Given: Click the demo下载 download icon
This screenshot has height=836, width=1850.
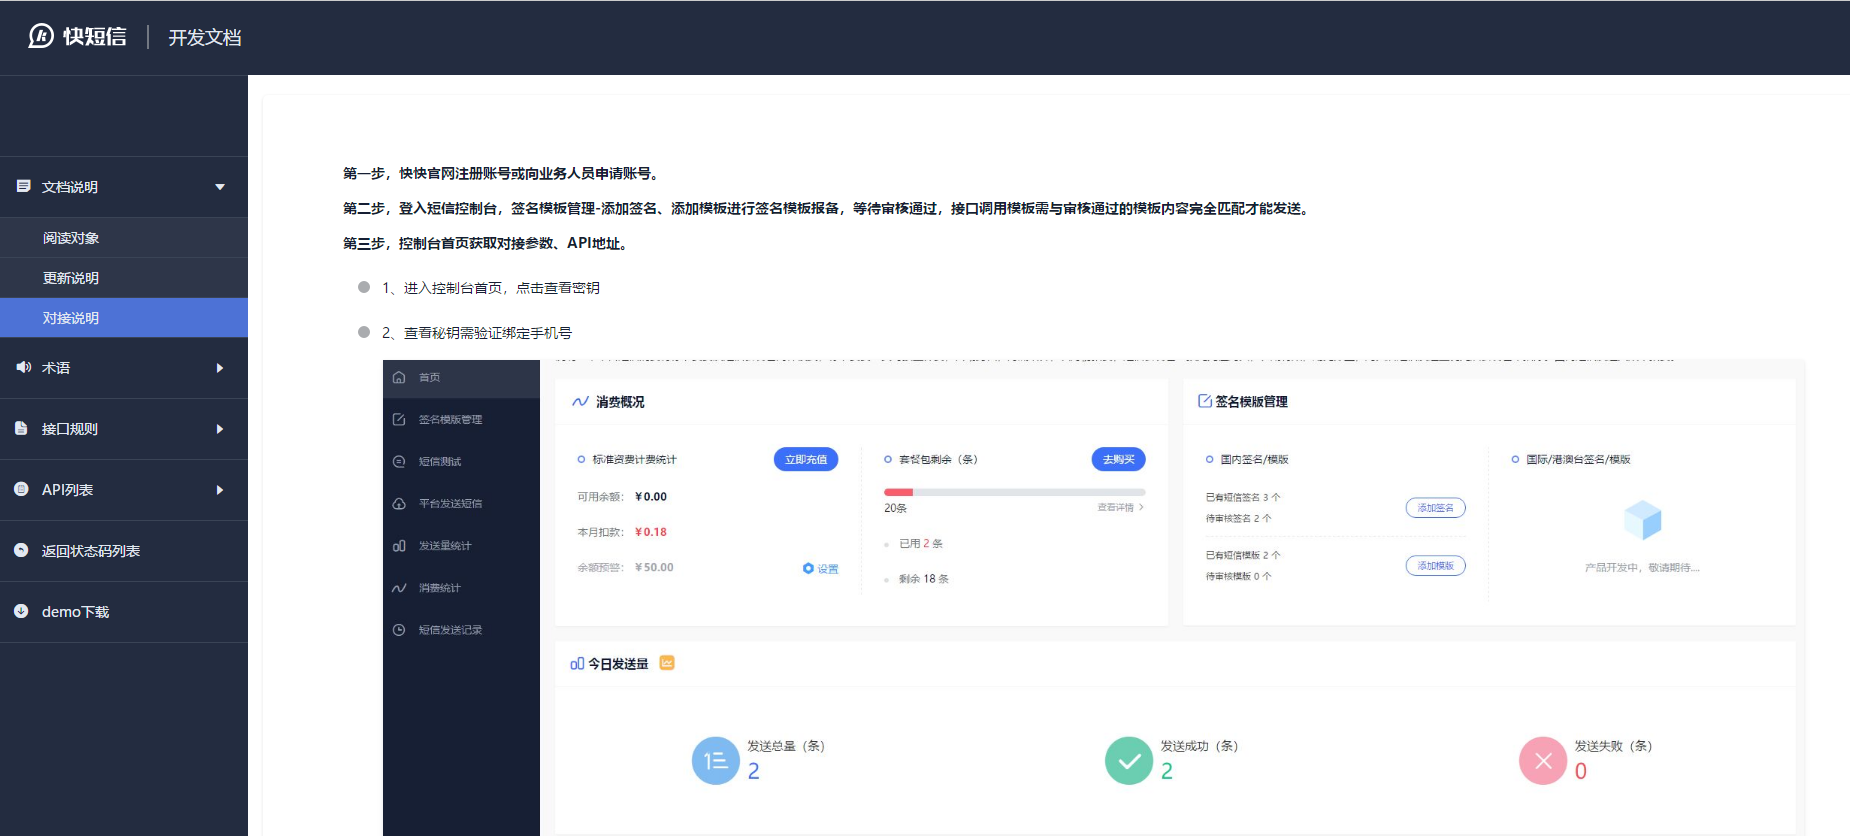Looking at the screenshot, I should click(22, 612).
